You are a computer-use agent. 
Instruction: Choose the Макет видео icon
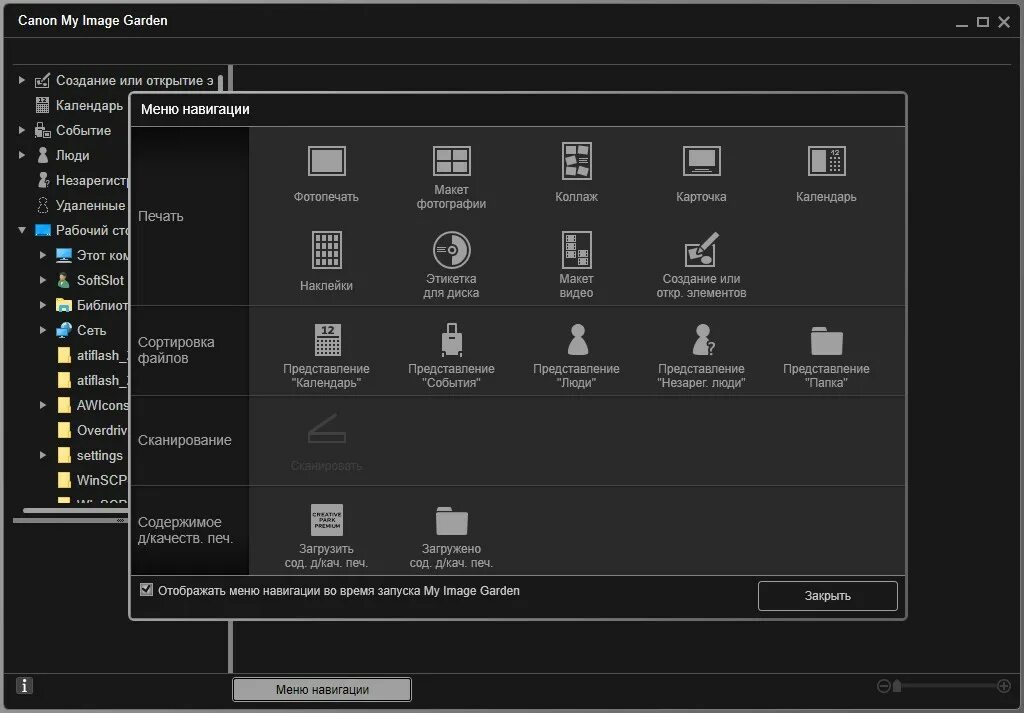[577, 250]
